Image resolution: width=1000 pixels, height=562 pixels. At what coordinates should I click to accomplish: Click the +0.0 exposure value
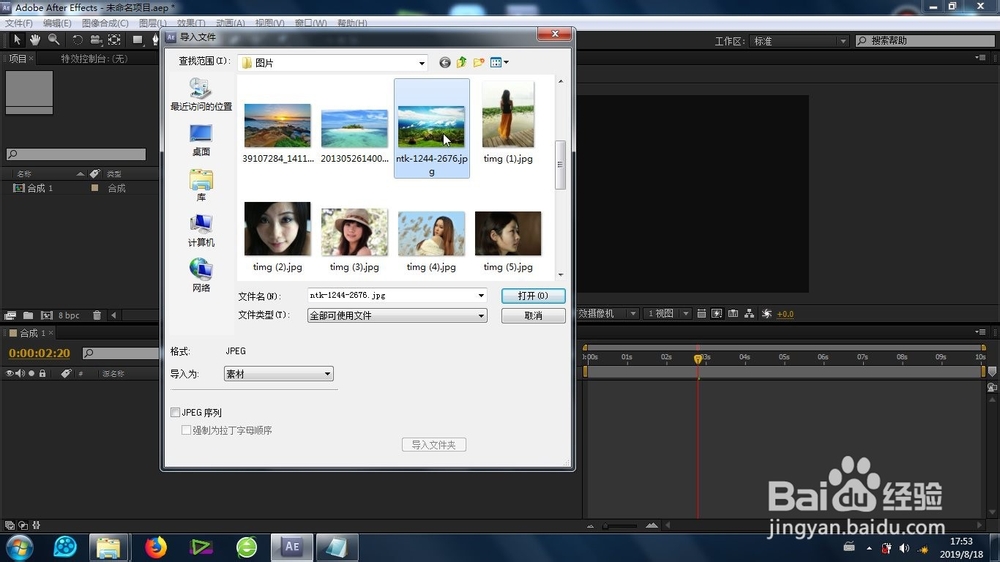pos(785,314)
